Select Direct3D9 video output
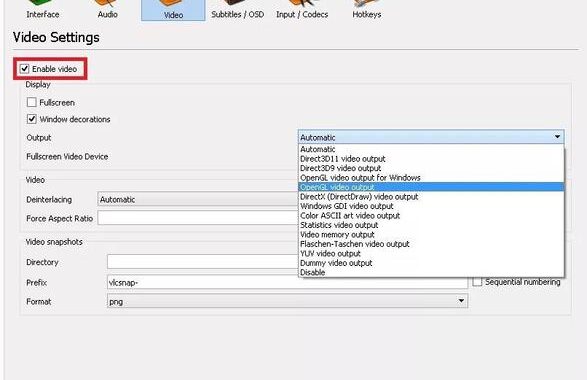This screenshot has height=380, width=587. [431, 168]
